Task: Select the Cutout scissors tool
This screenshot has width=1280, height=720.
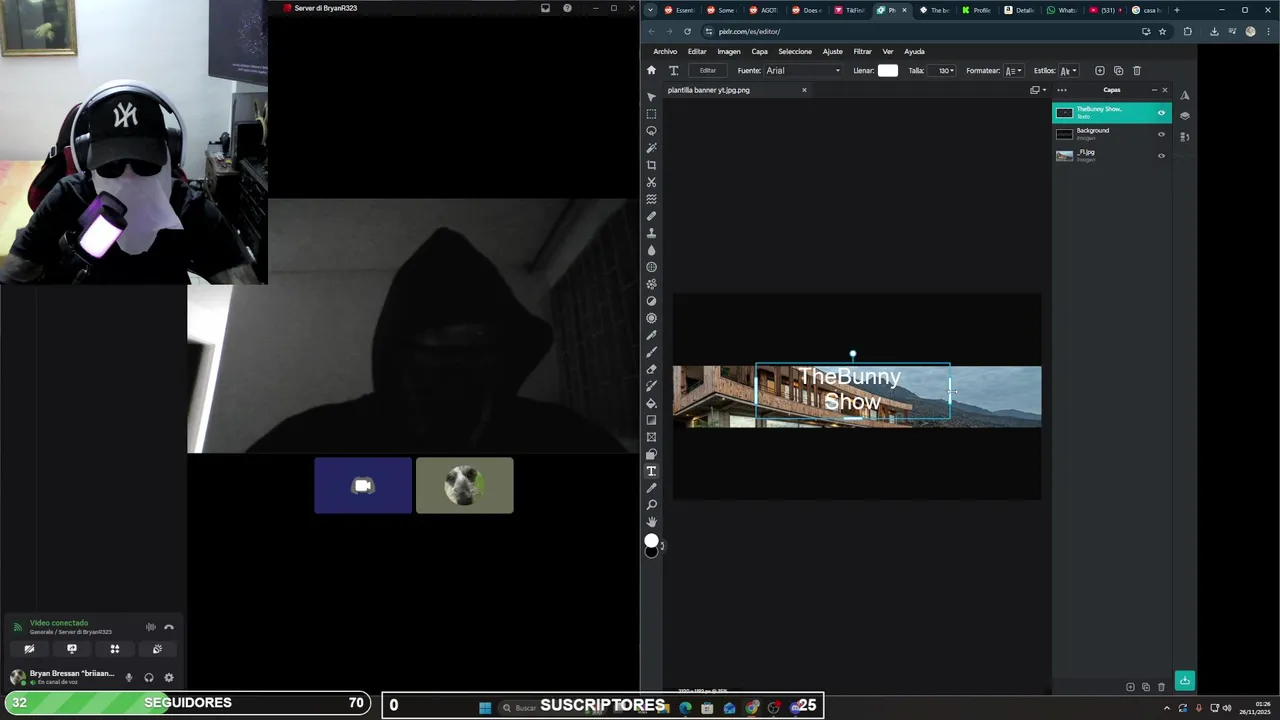Action: [x=651, y=182]
